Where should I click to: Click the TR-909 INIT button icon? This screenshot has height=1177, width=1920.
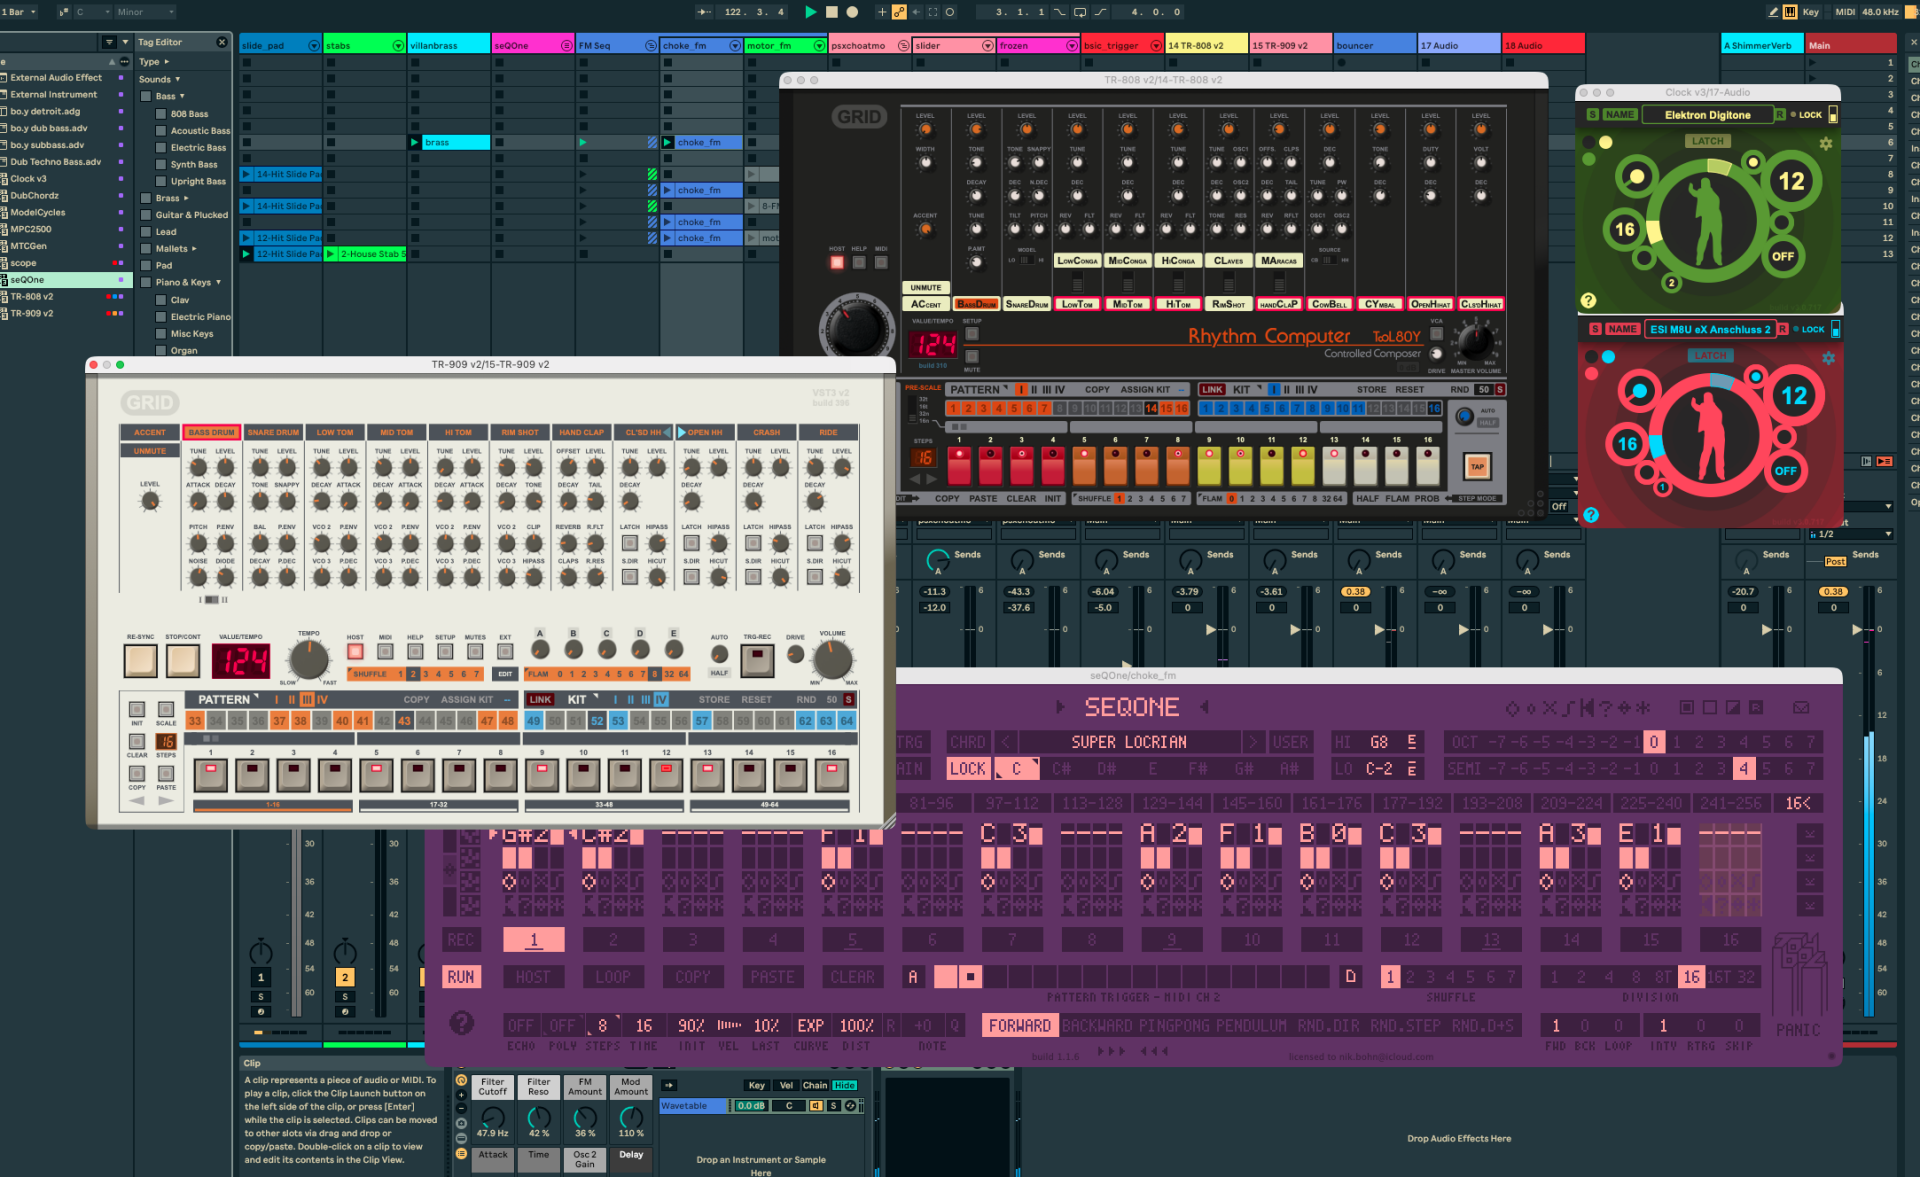[137, 710]
